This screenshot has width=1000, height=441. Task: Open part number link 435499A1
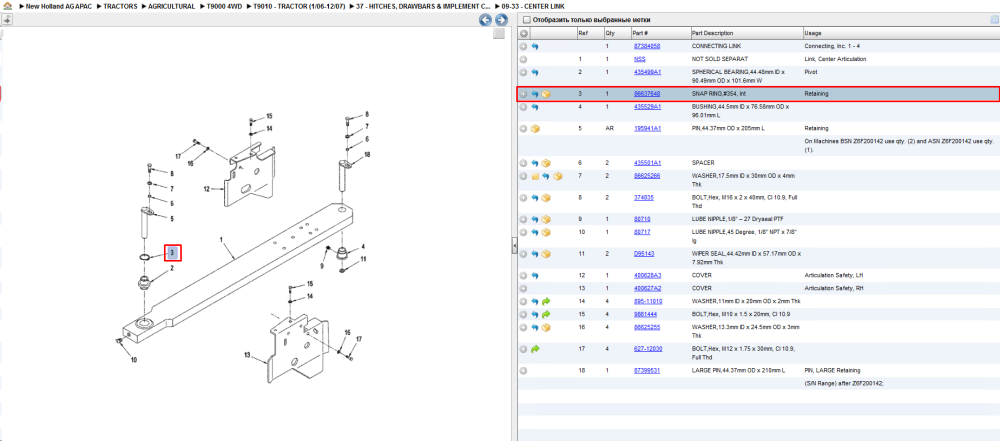[647, 72]
